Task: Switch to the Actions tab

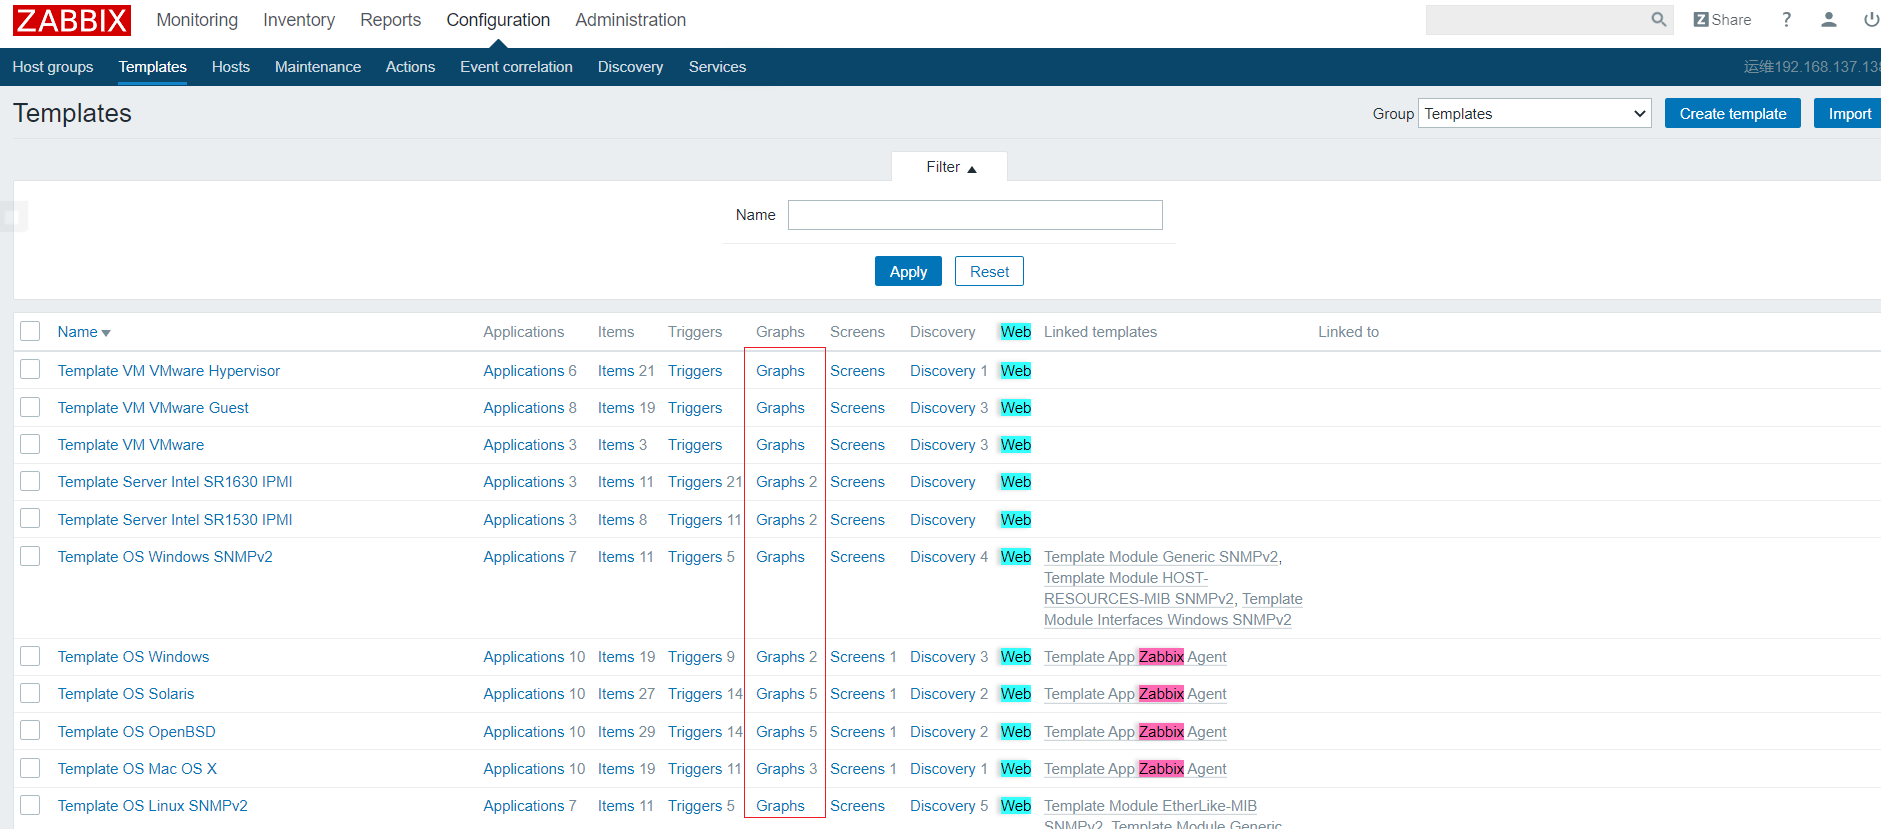Action: (410, 67)
